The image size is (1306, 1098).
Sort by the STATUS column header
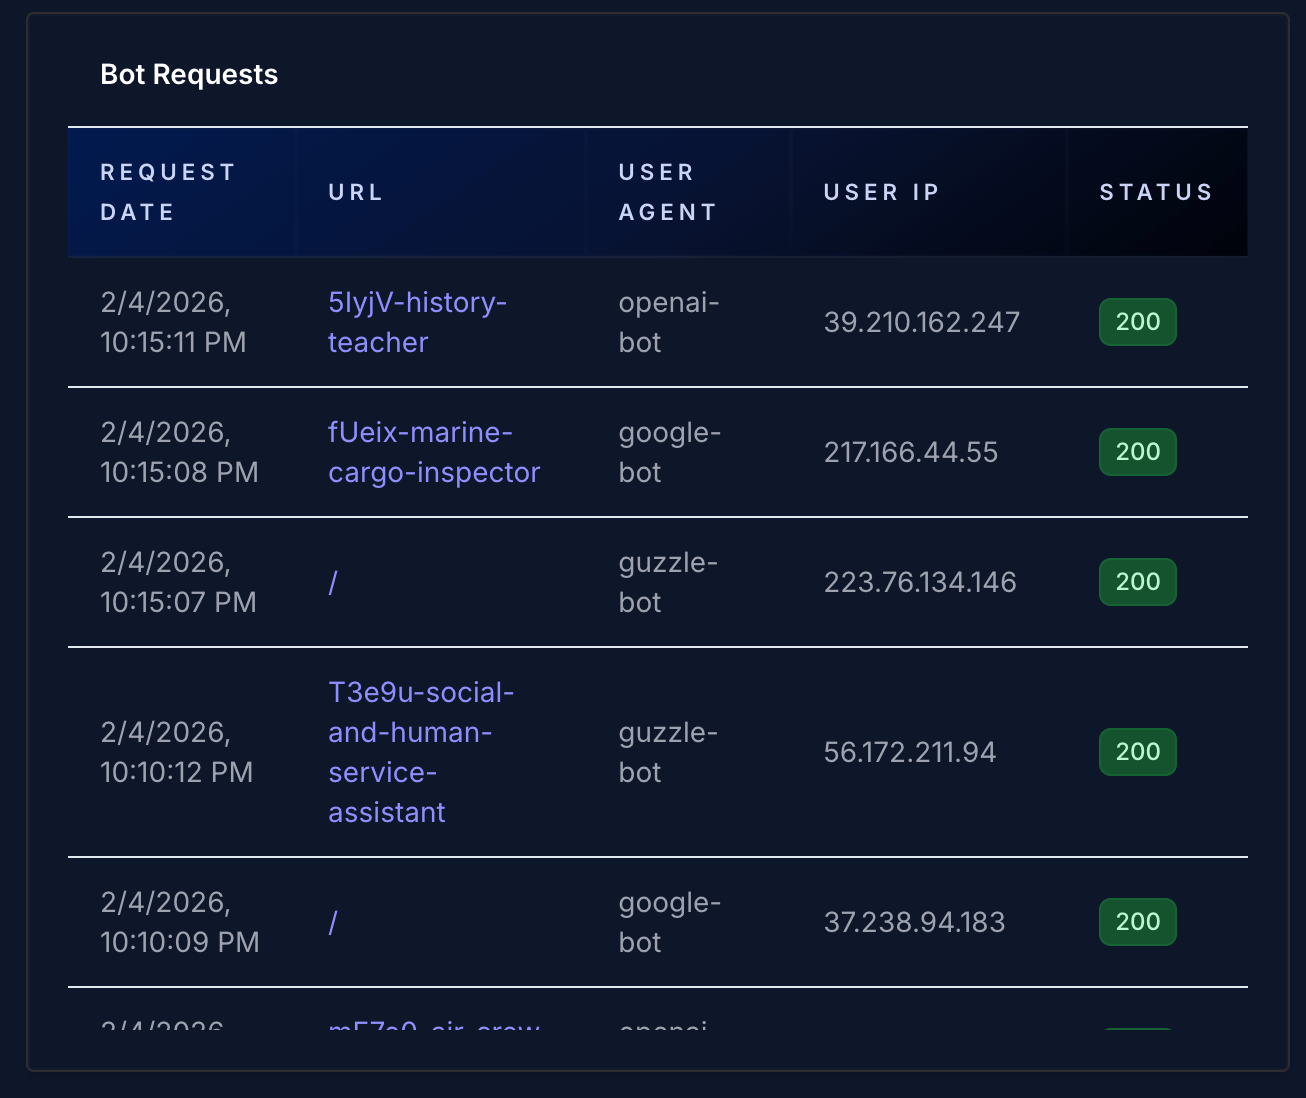coord(1156,192)
